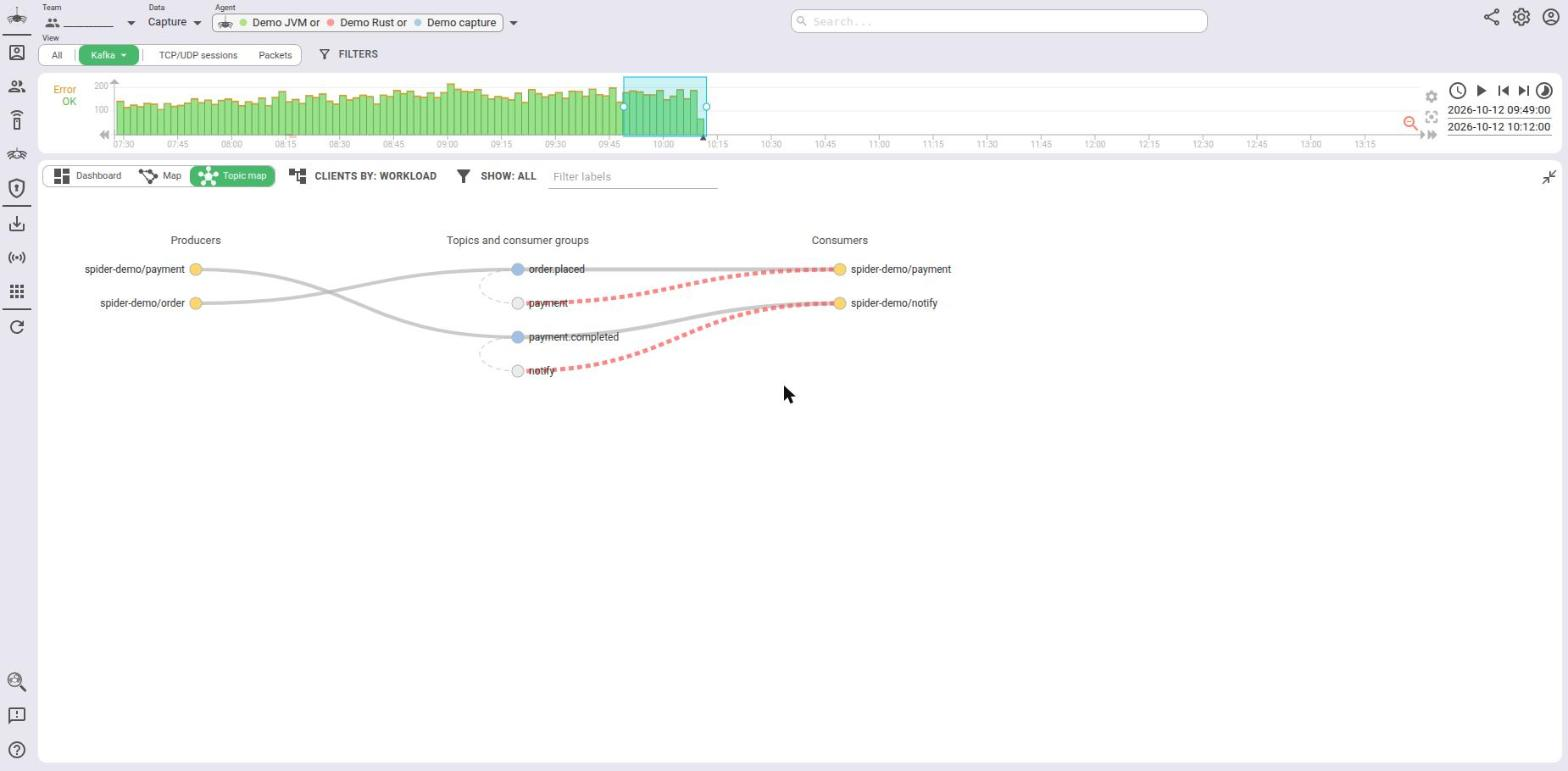Focus the Search field at the top
The height and width of the screenshot is (771, 1568).
click(999, 21)
